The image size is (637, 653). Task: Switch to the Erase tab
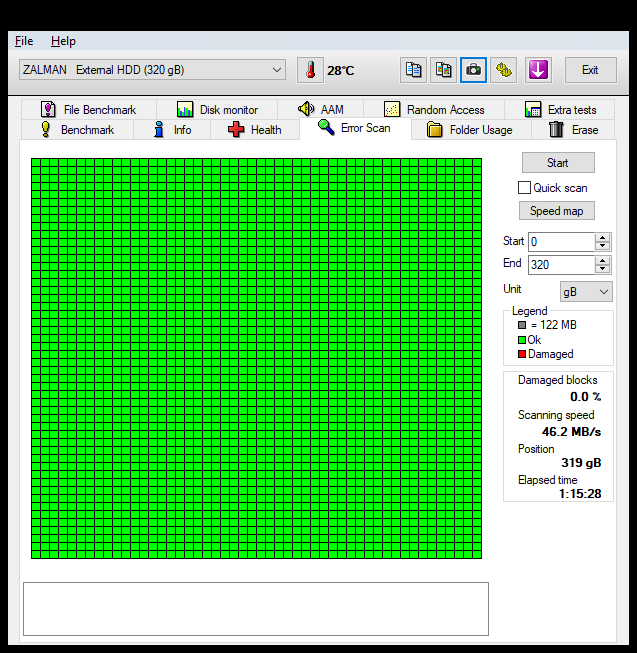coord(573,130)
